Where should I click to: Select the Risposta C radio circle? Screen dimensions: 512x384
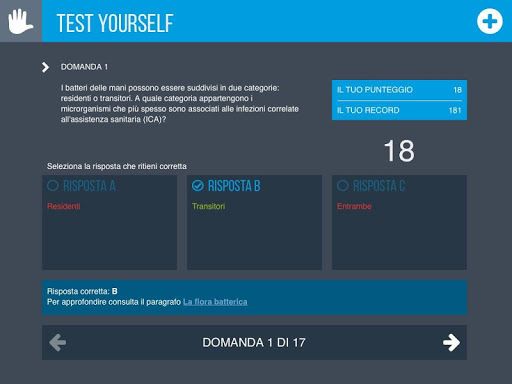pyautogui.click(x=343, y=186)
